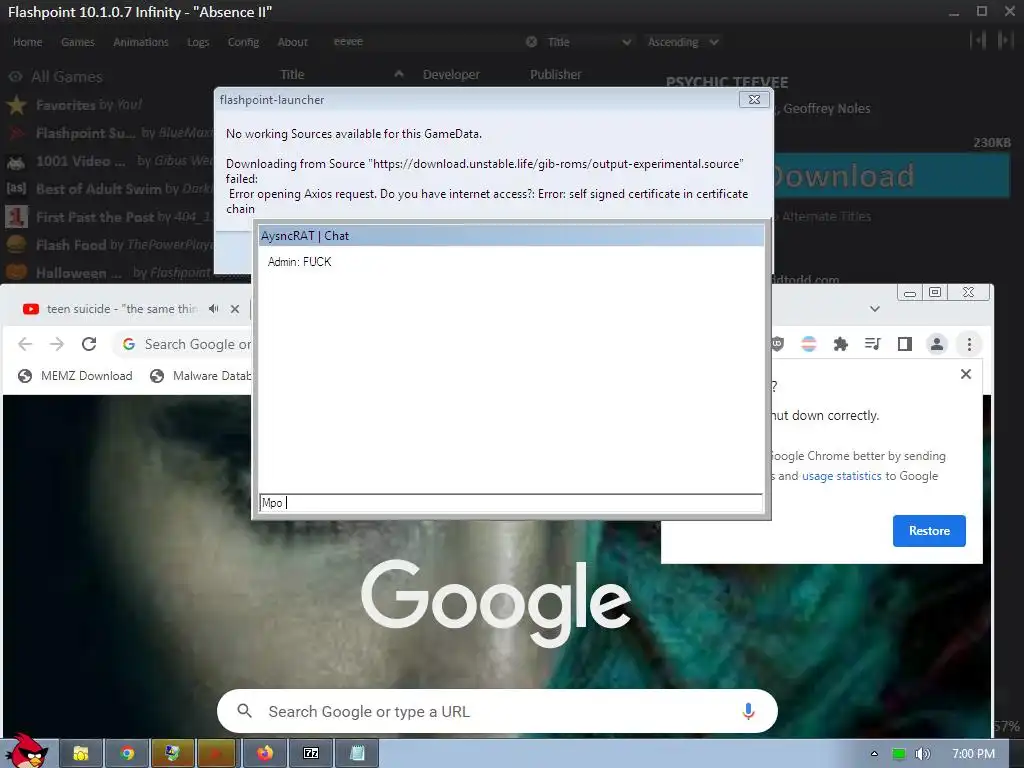
Task: Open the Chrome media controls icon
Action: pyautogui.click(x=872, y=344)
